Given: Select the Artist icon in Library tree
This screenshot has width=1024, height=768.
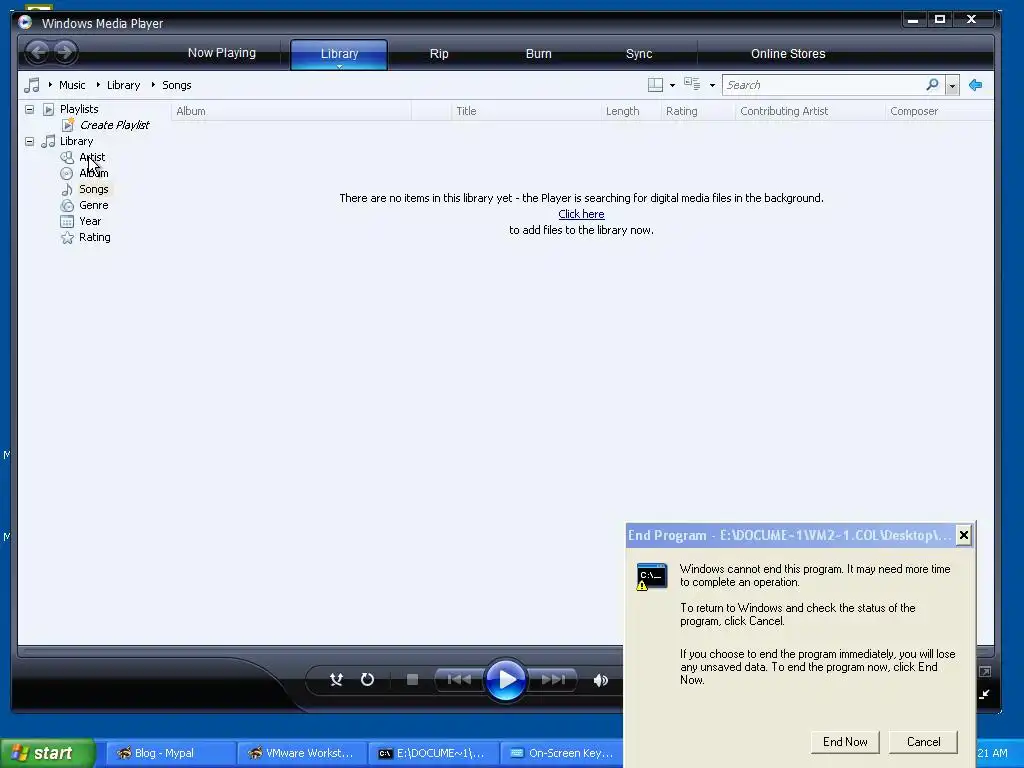Looking at the screenshot, I should pyautogui.click(x=67, y=157).
